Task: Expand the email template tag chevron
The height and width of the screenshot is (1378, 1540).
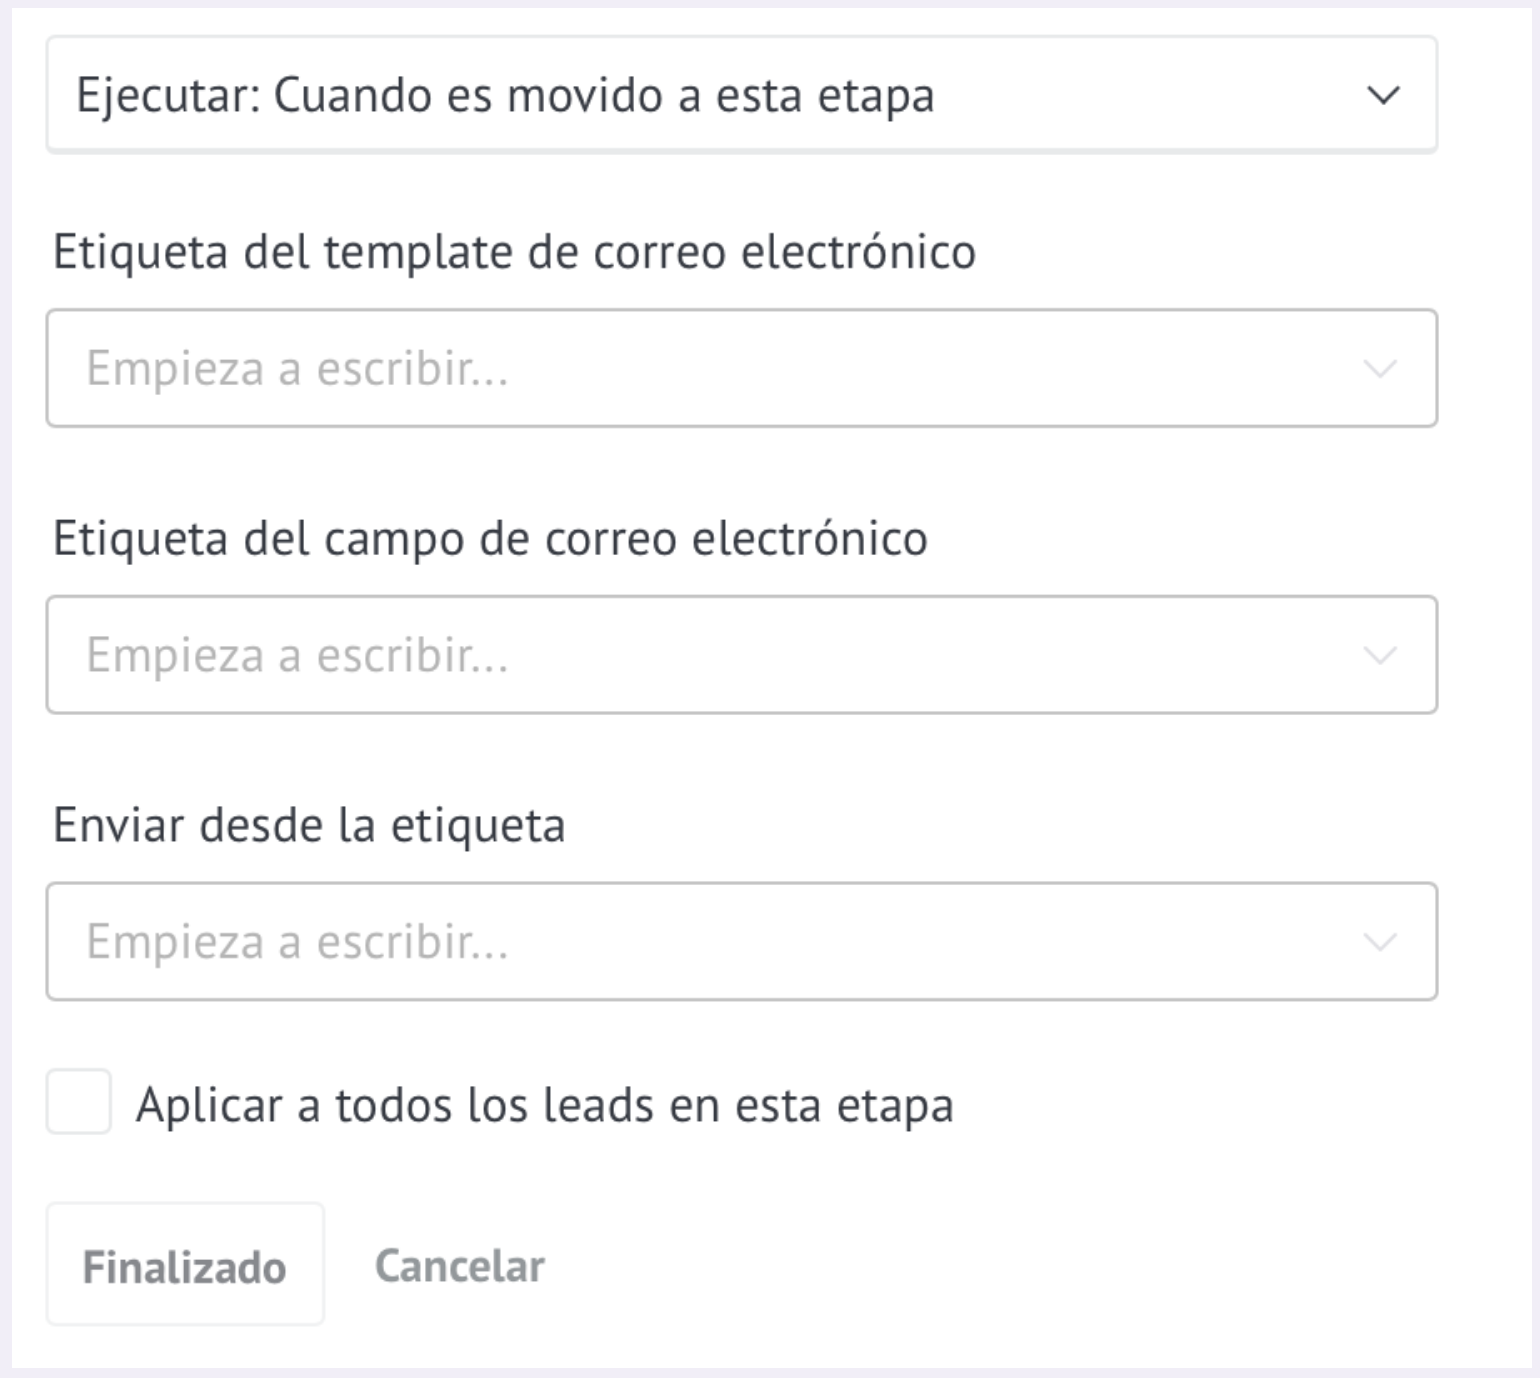Action: point(1380,369)
